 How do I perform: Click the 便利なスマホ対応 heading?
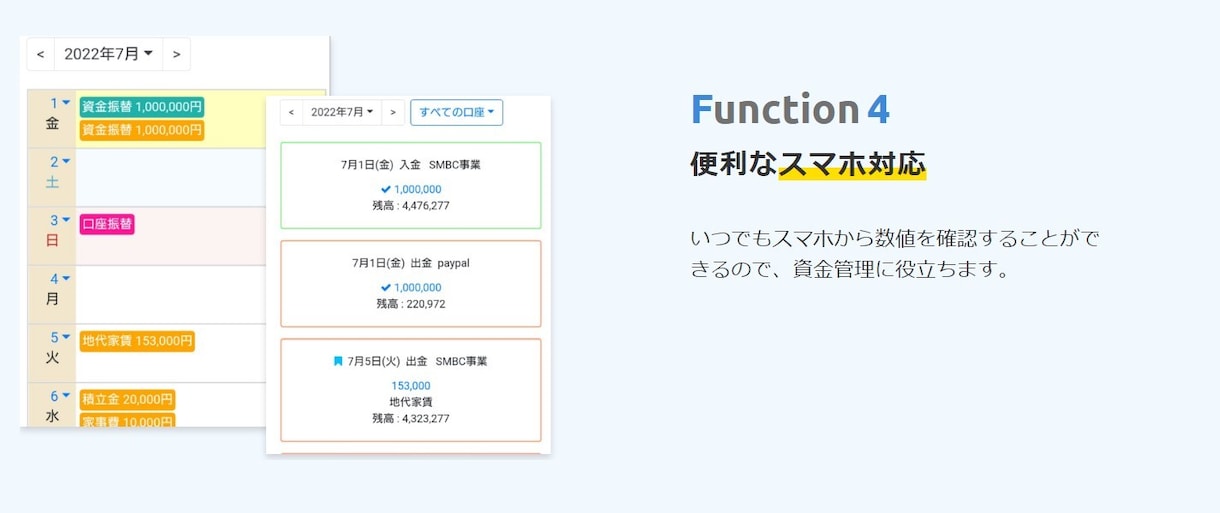point(808,164)
